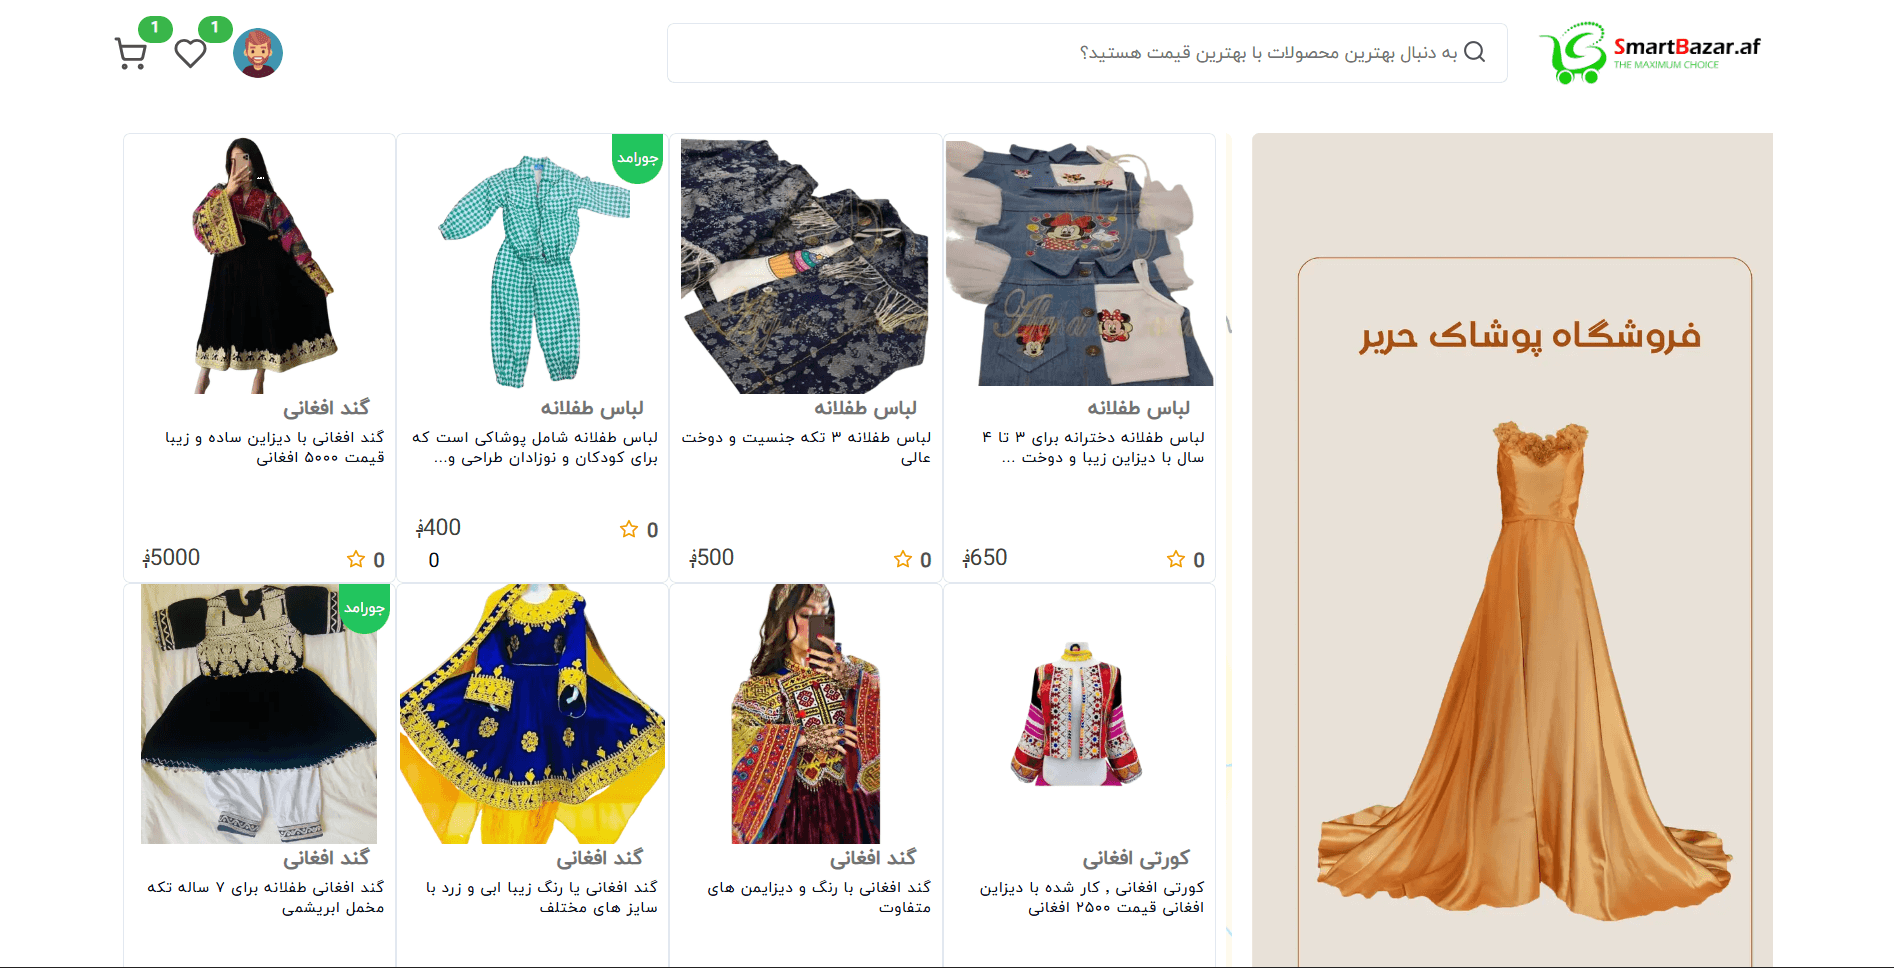Viewport: 1894px width, 968px height.
Task: Open the blue and yellow Afghan dress image
Action: [x=532, y=714]
